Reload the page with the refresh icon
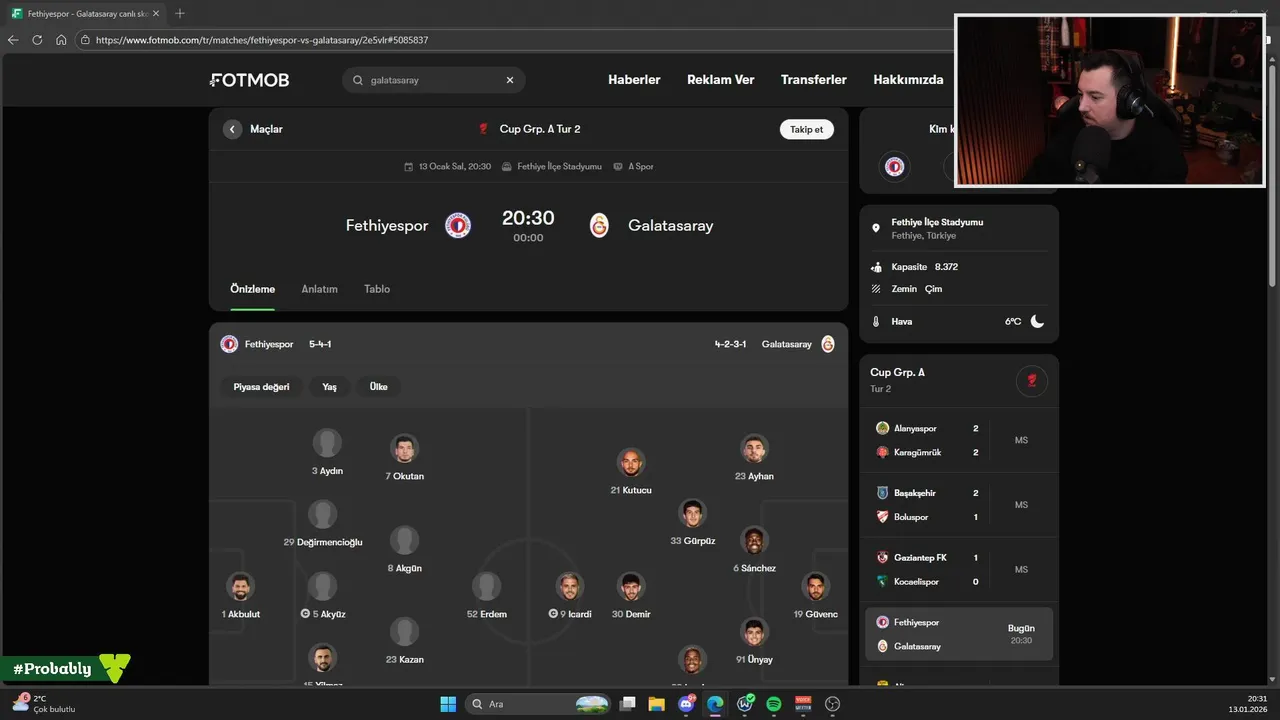 click(x=37, y=40)
